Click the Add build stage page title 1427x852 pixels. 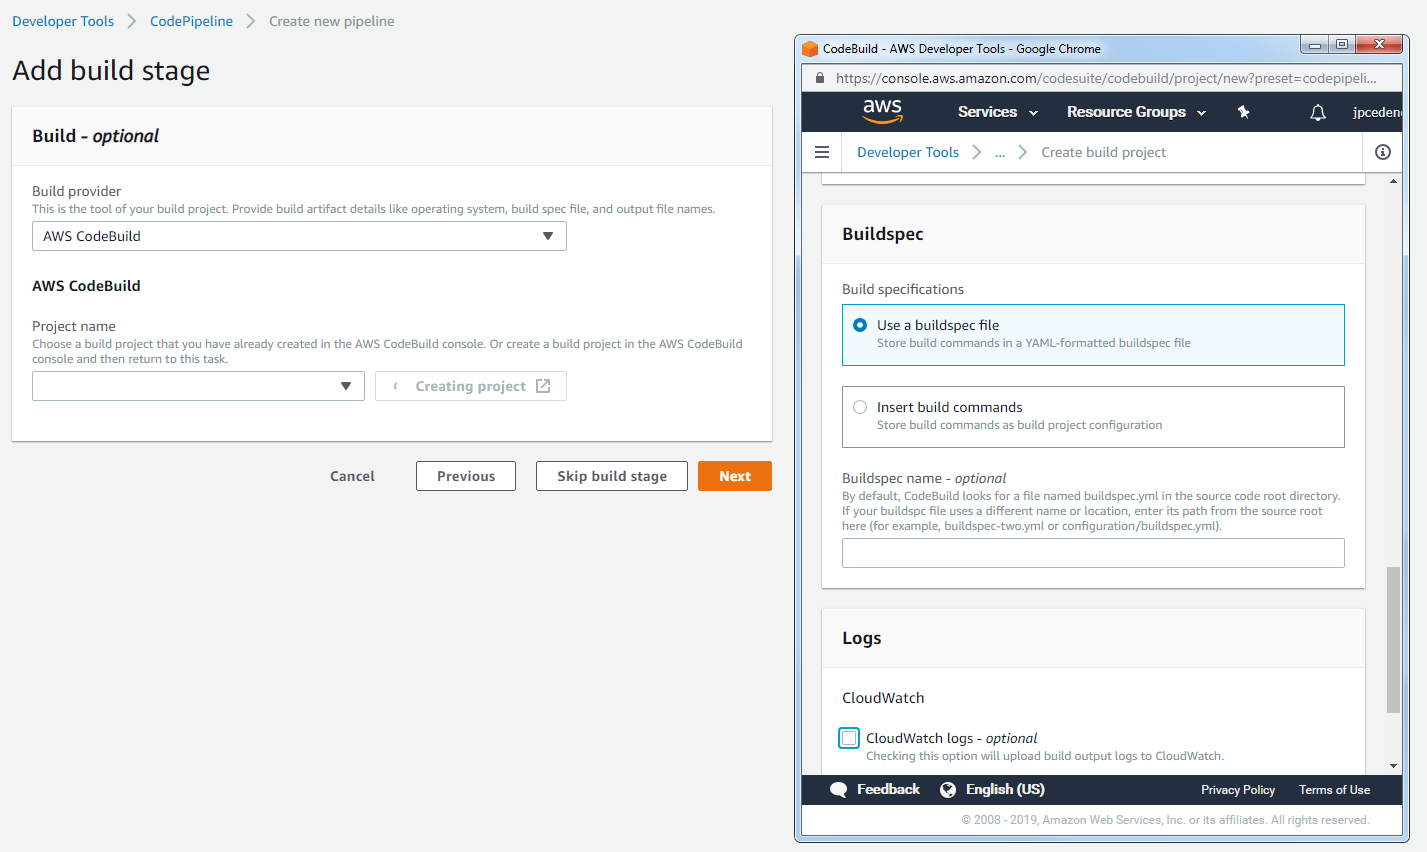point(111,71)
